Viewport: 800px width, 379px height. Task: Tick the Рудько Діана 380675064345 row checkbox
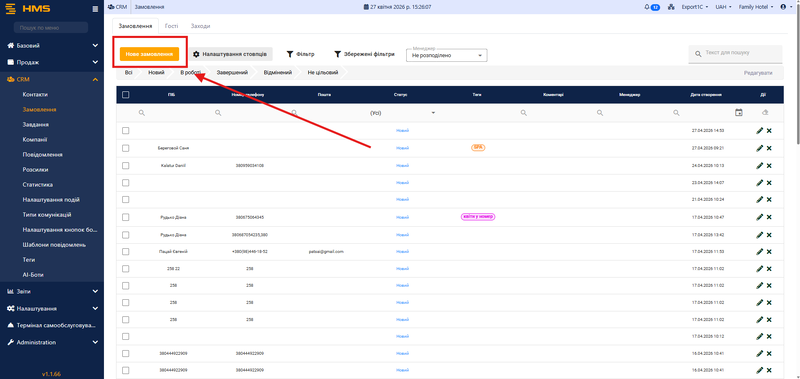(126, 217)
